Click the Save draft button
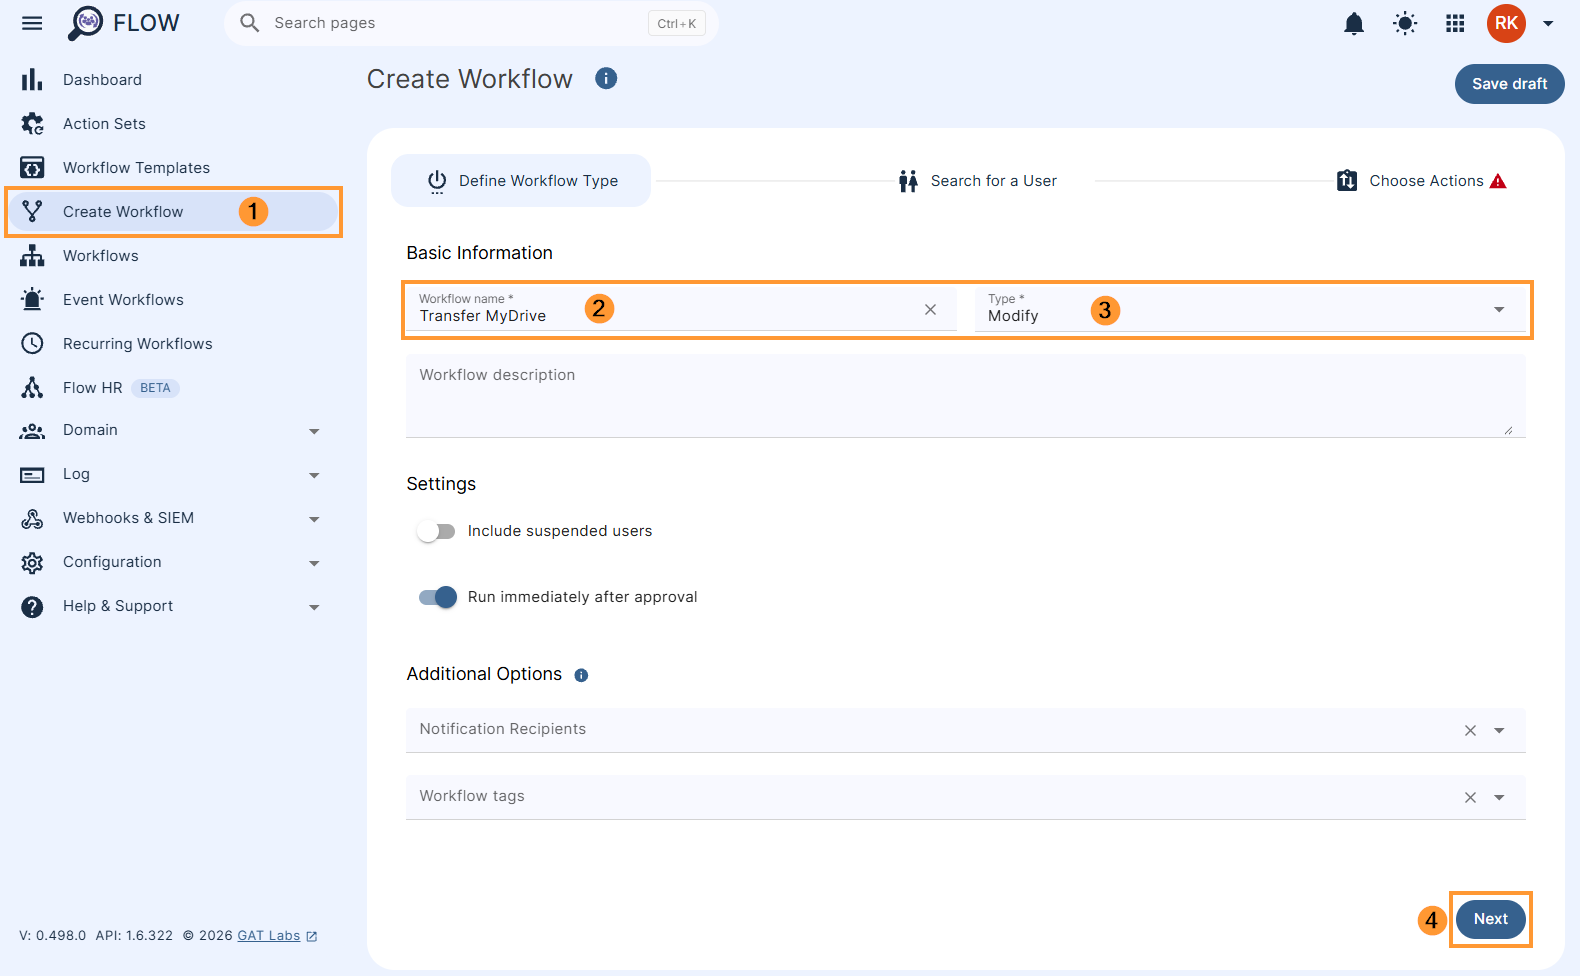1580x976 pixels. click(1509, 84)
